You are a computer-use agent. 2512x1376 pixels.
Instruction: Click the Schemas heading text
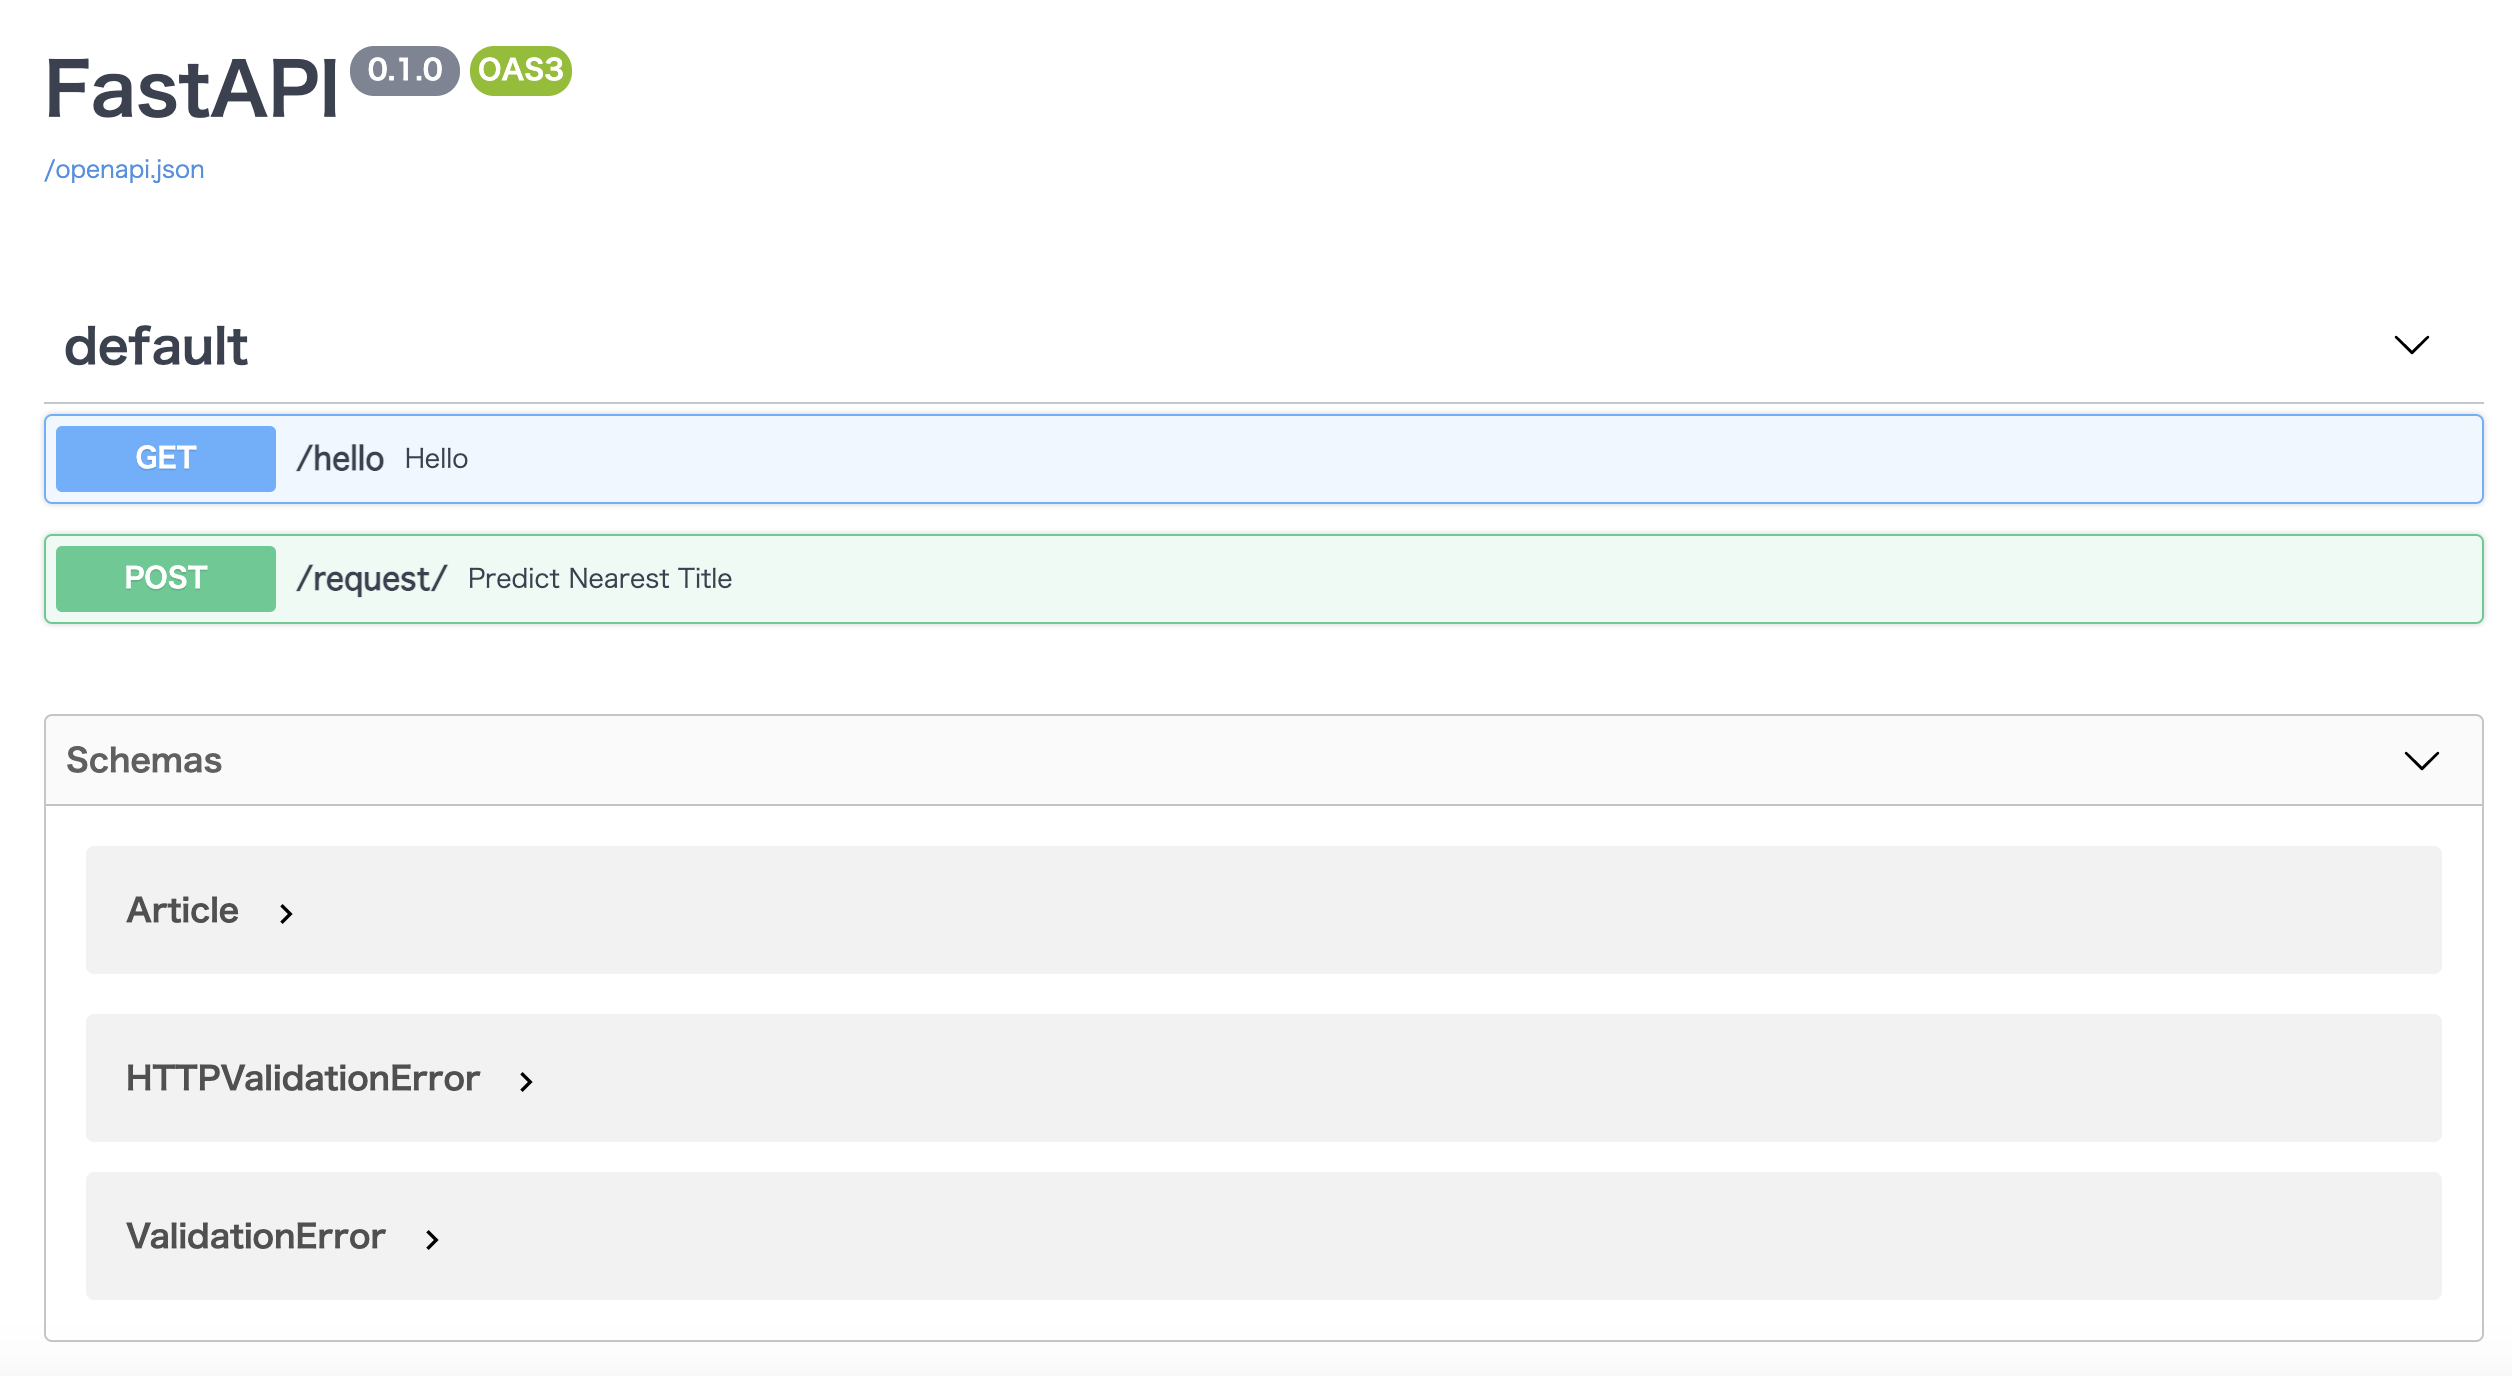(144, 761)
